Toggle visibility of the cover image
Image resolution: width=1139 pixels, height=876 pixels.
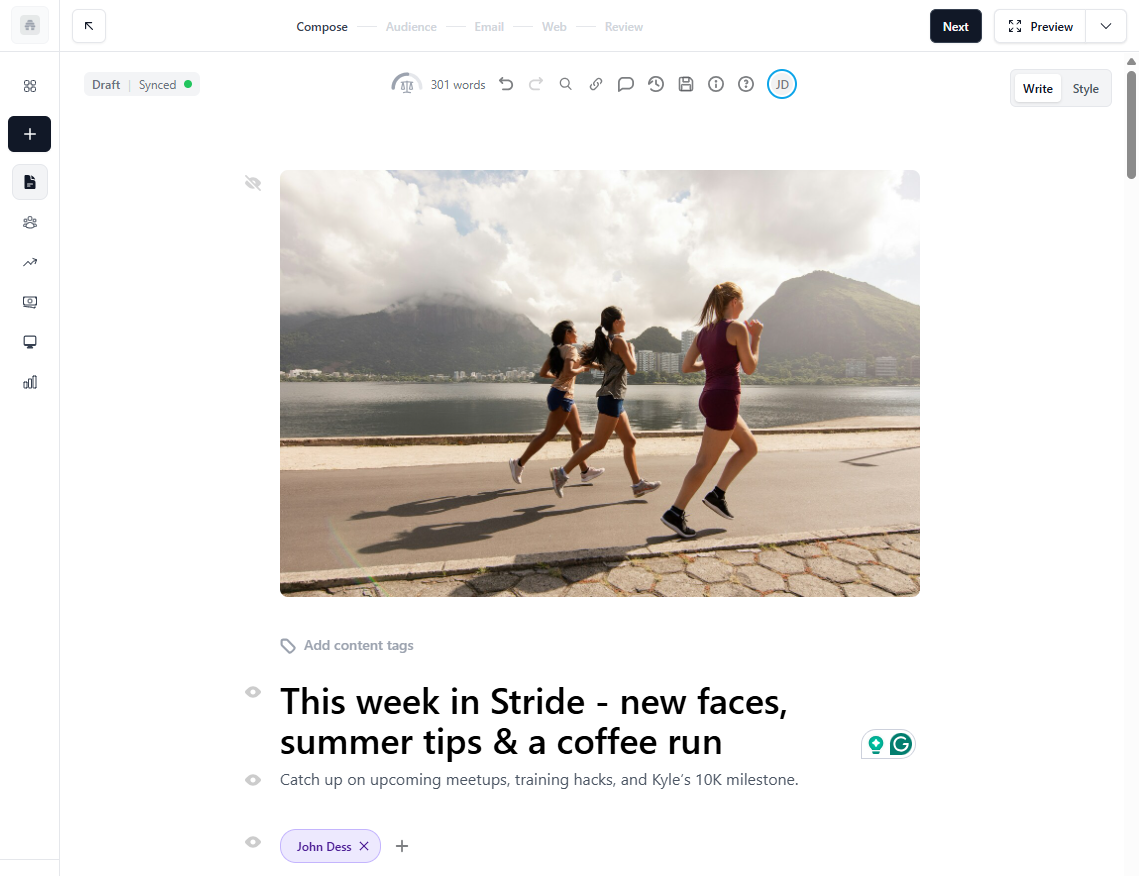coord(253,183)
